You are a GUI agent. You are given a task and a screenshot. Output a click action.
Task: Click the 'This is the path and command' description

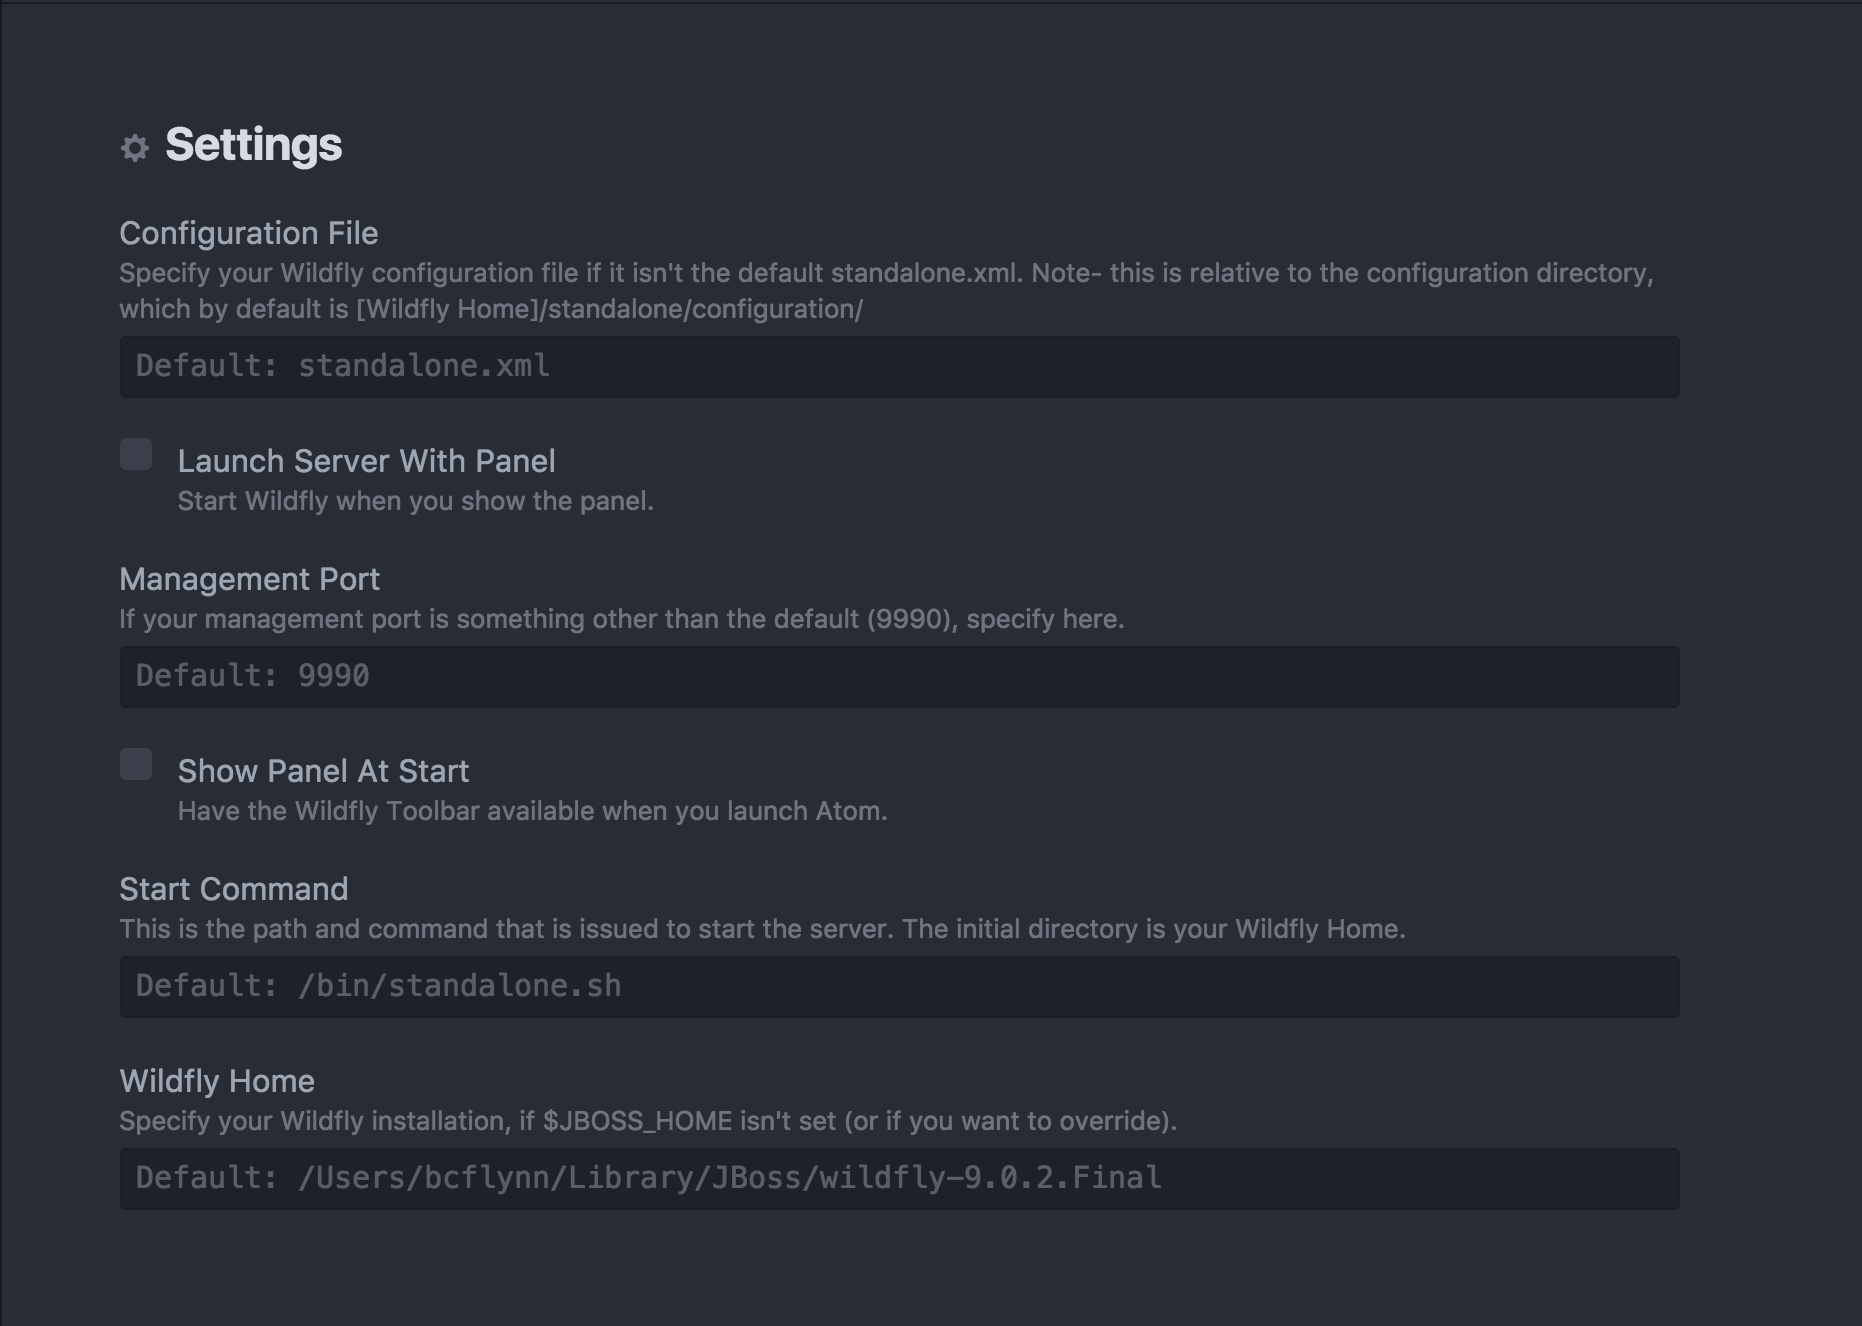point(762,929)
